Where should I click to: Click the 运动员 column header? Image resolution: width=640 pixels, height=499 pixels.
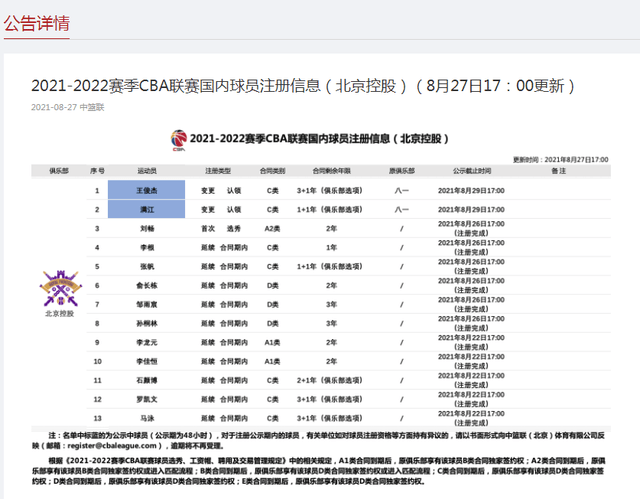[x=147, y=171]
